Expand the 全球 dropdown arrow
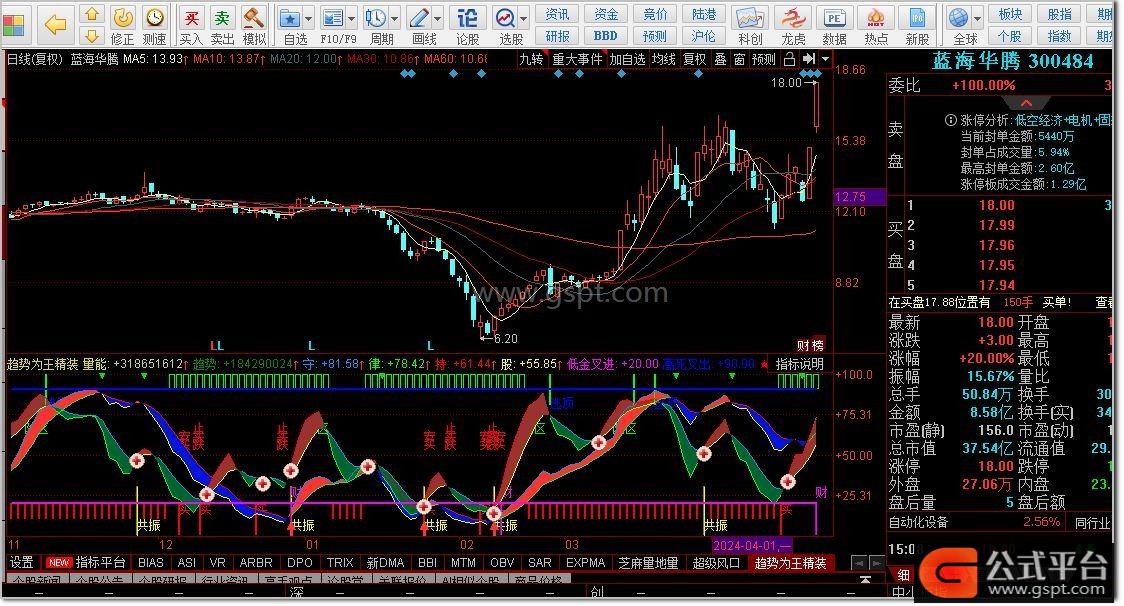This screenshot has height=606, width=1124. [977, 19]
